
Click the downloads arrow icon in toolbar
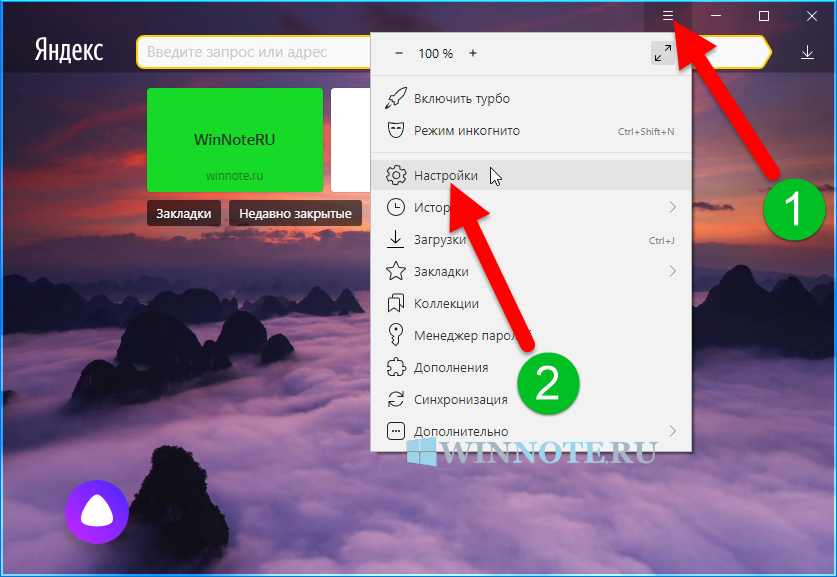click(807, 52)
